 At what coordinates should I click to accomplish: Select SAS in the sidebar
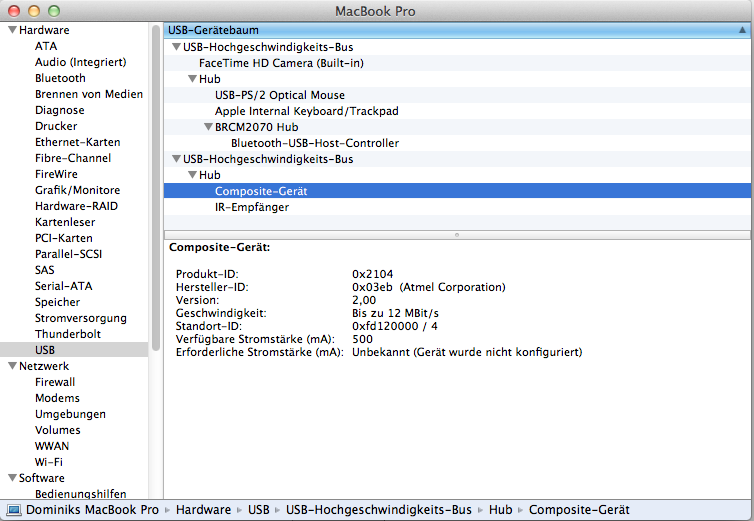(x=45, y=270)
